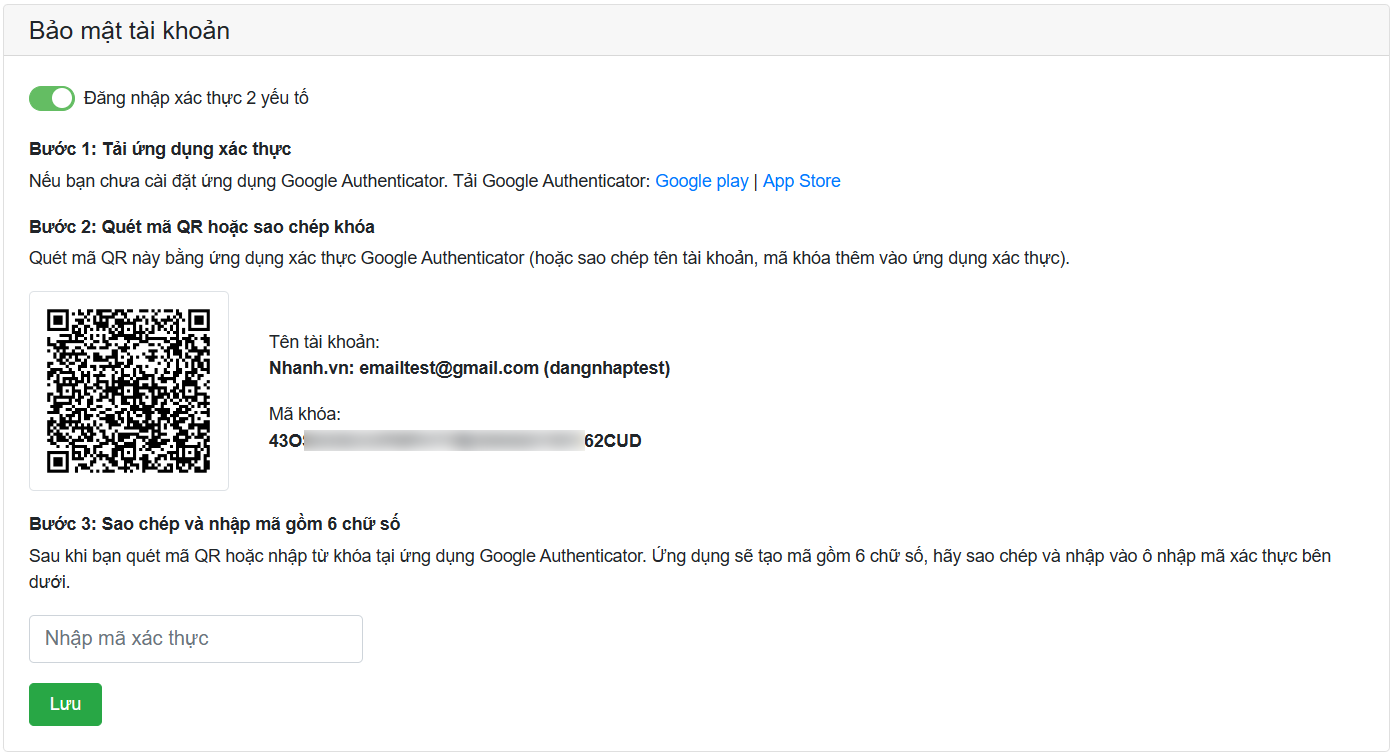
Task: Select the secret key text ending in 62CUD
Action: coord(455,440)
